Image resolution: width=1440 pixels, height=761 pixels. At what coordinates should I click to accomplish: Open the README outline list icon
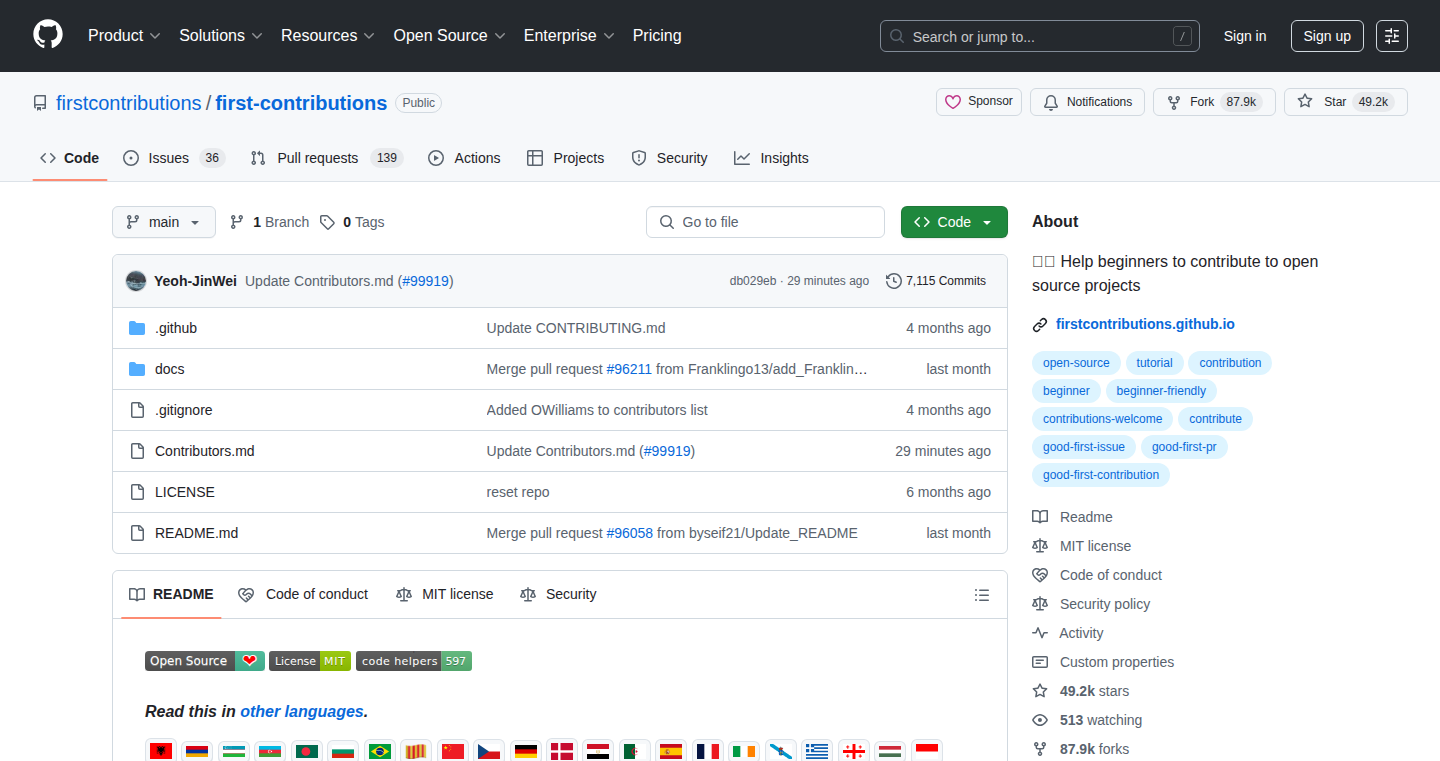(982, 595)
